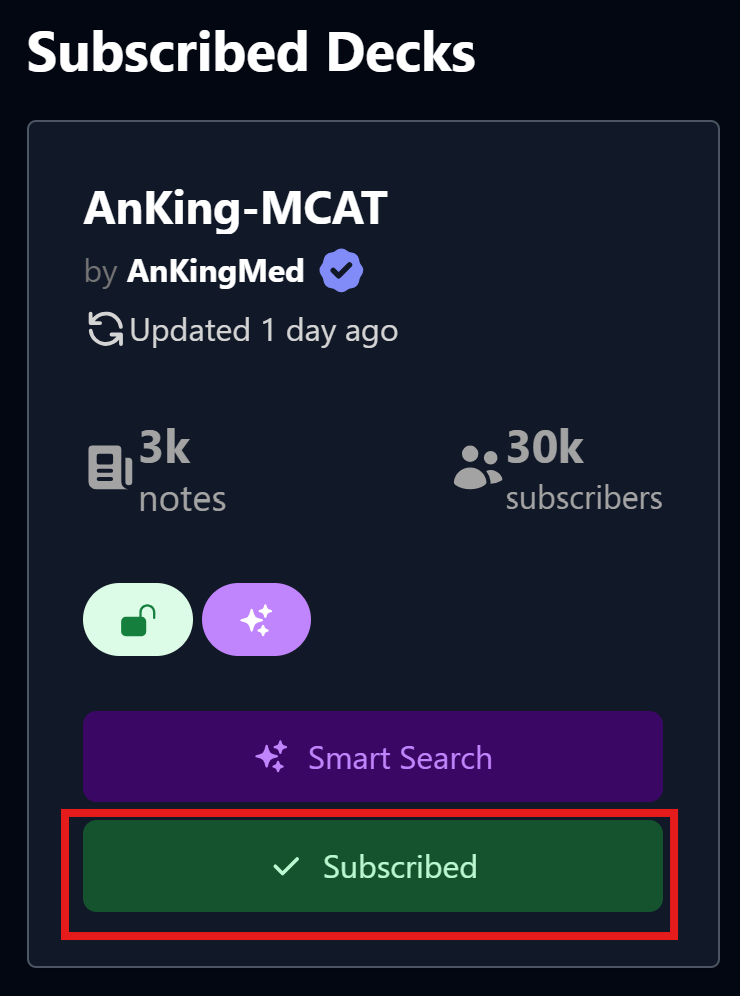Click the 3k notes count
The width and height of the screenshot is (740, 996).
coord(165,447)
